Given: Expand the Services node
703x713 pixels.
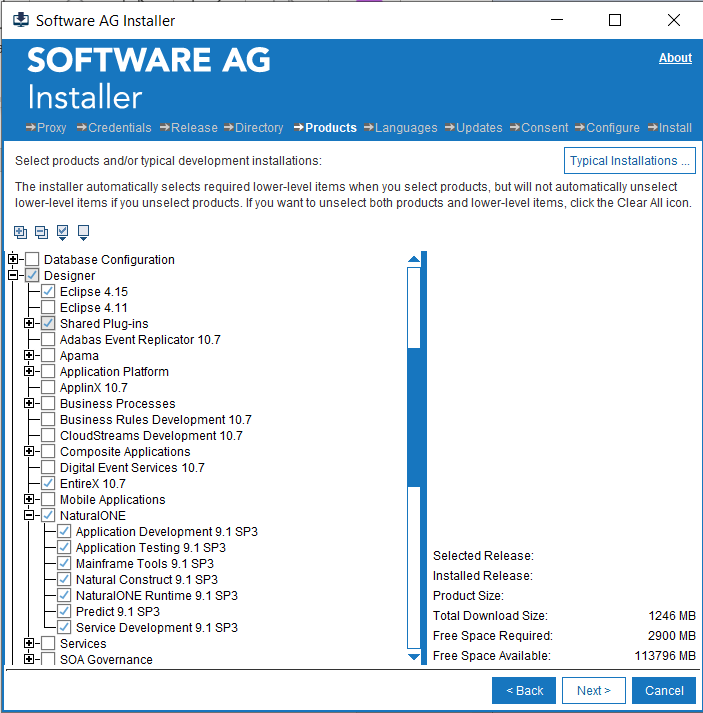Looking at the screenshot, I should pos(29,643).
